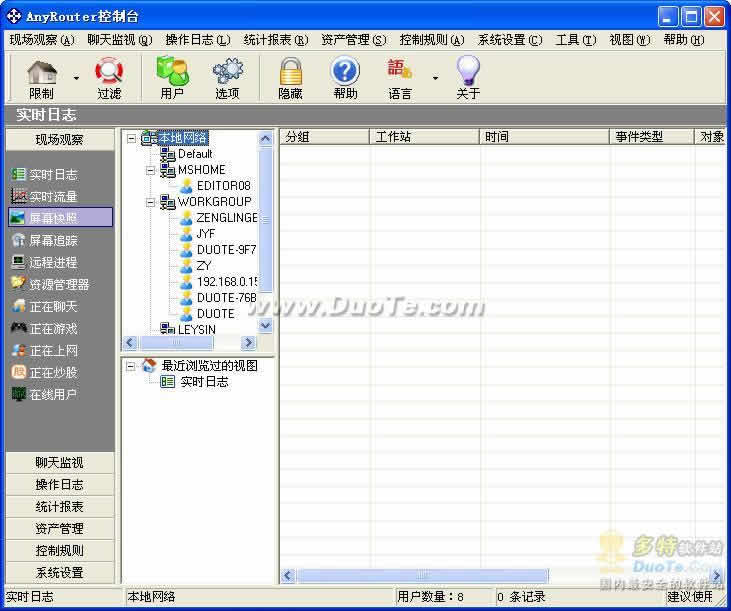The image size is (731, 611).
Task: Select 正在聊天 in the sidebar
Action: coord(45,307)
